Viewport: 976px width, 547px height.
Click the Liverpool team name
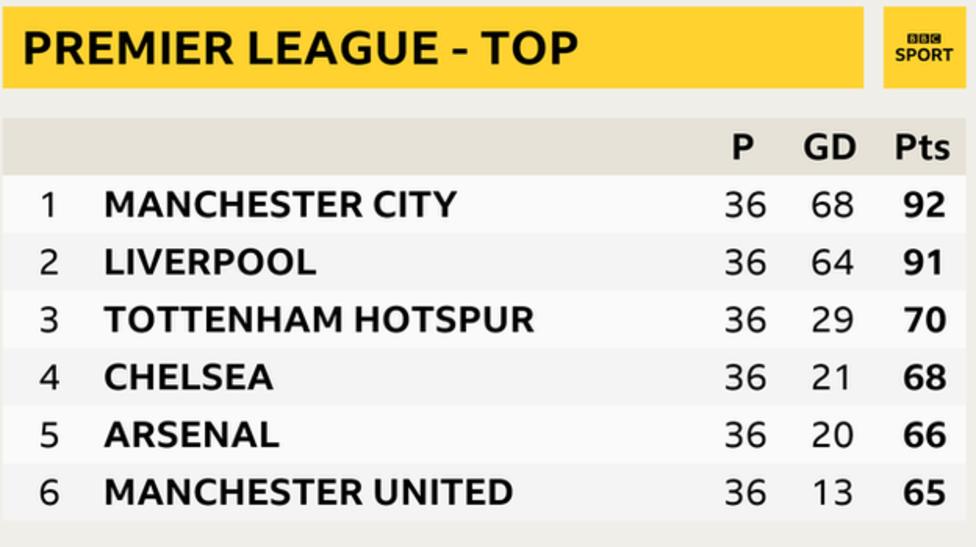210,262
